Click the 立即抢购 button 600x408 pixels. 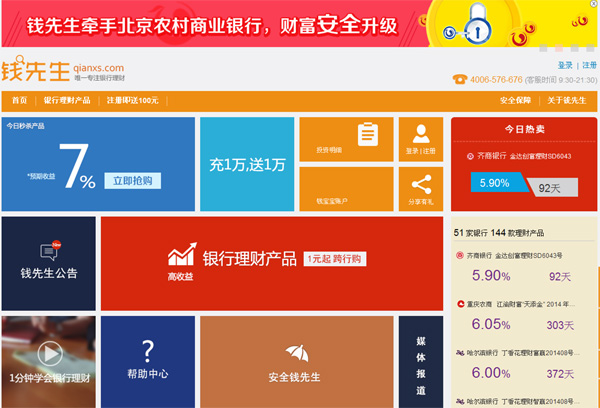point(132,181)
